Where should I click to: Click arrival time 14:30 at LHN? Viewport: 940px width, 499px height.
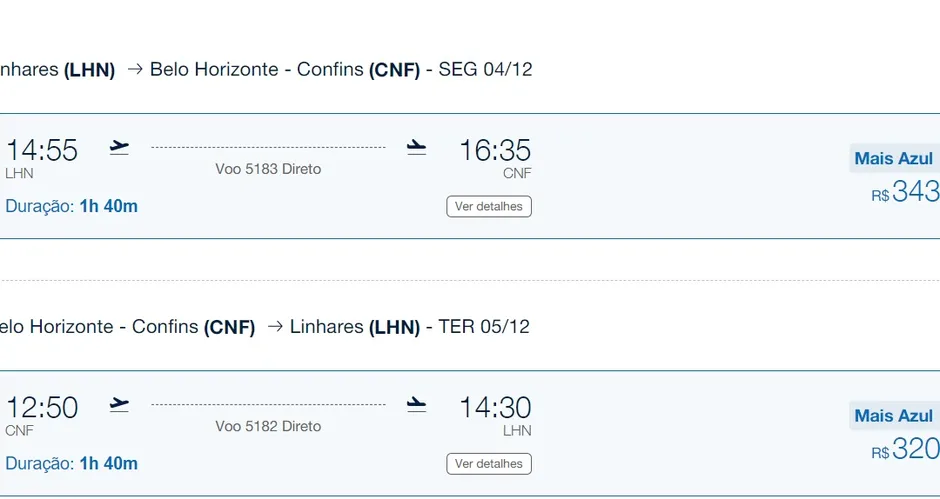pyautogui.click(x=495, y=407)
